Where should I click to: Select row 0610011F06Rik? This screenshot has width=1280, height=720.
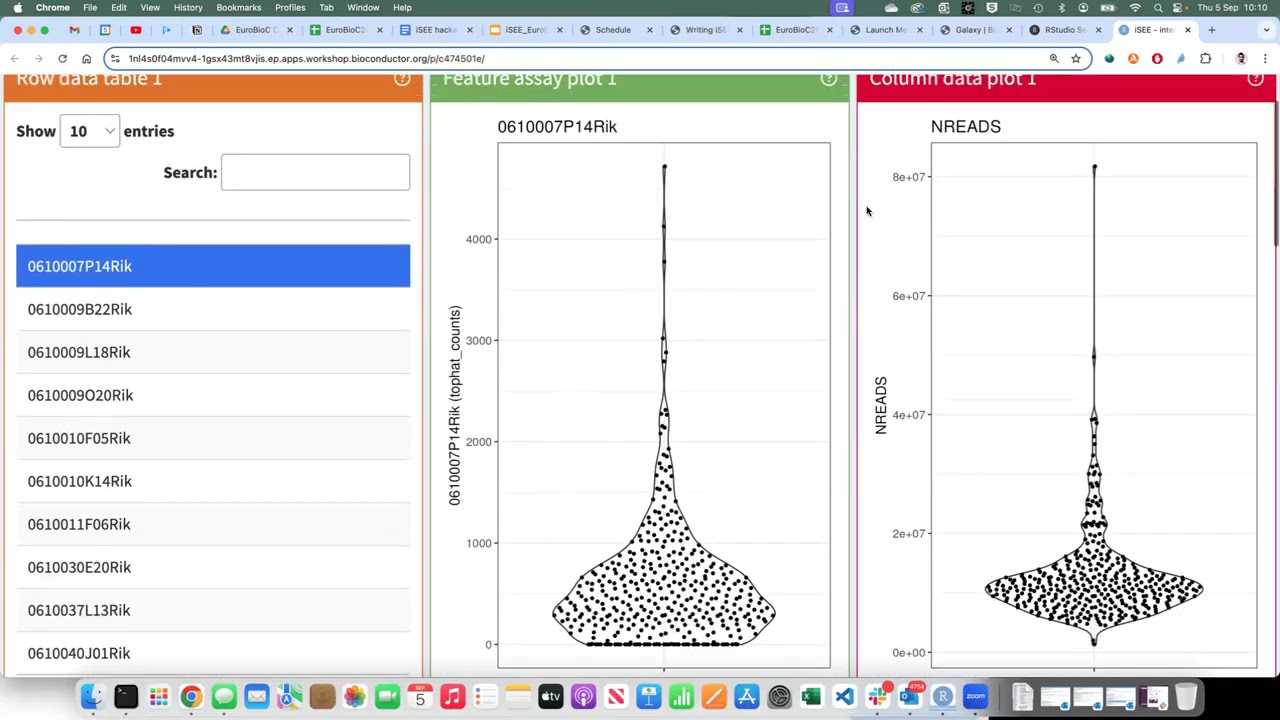pyautogui.click(x=213, y=524)
